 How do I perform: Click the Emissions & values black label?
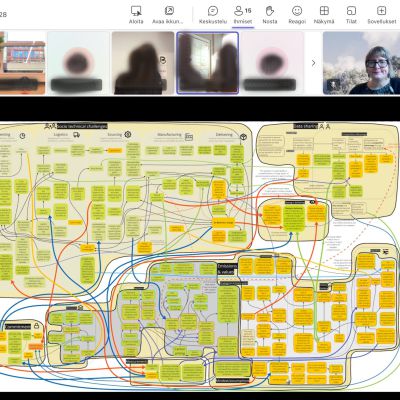click(227, 269)
